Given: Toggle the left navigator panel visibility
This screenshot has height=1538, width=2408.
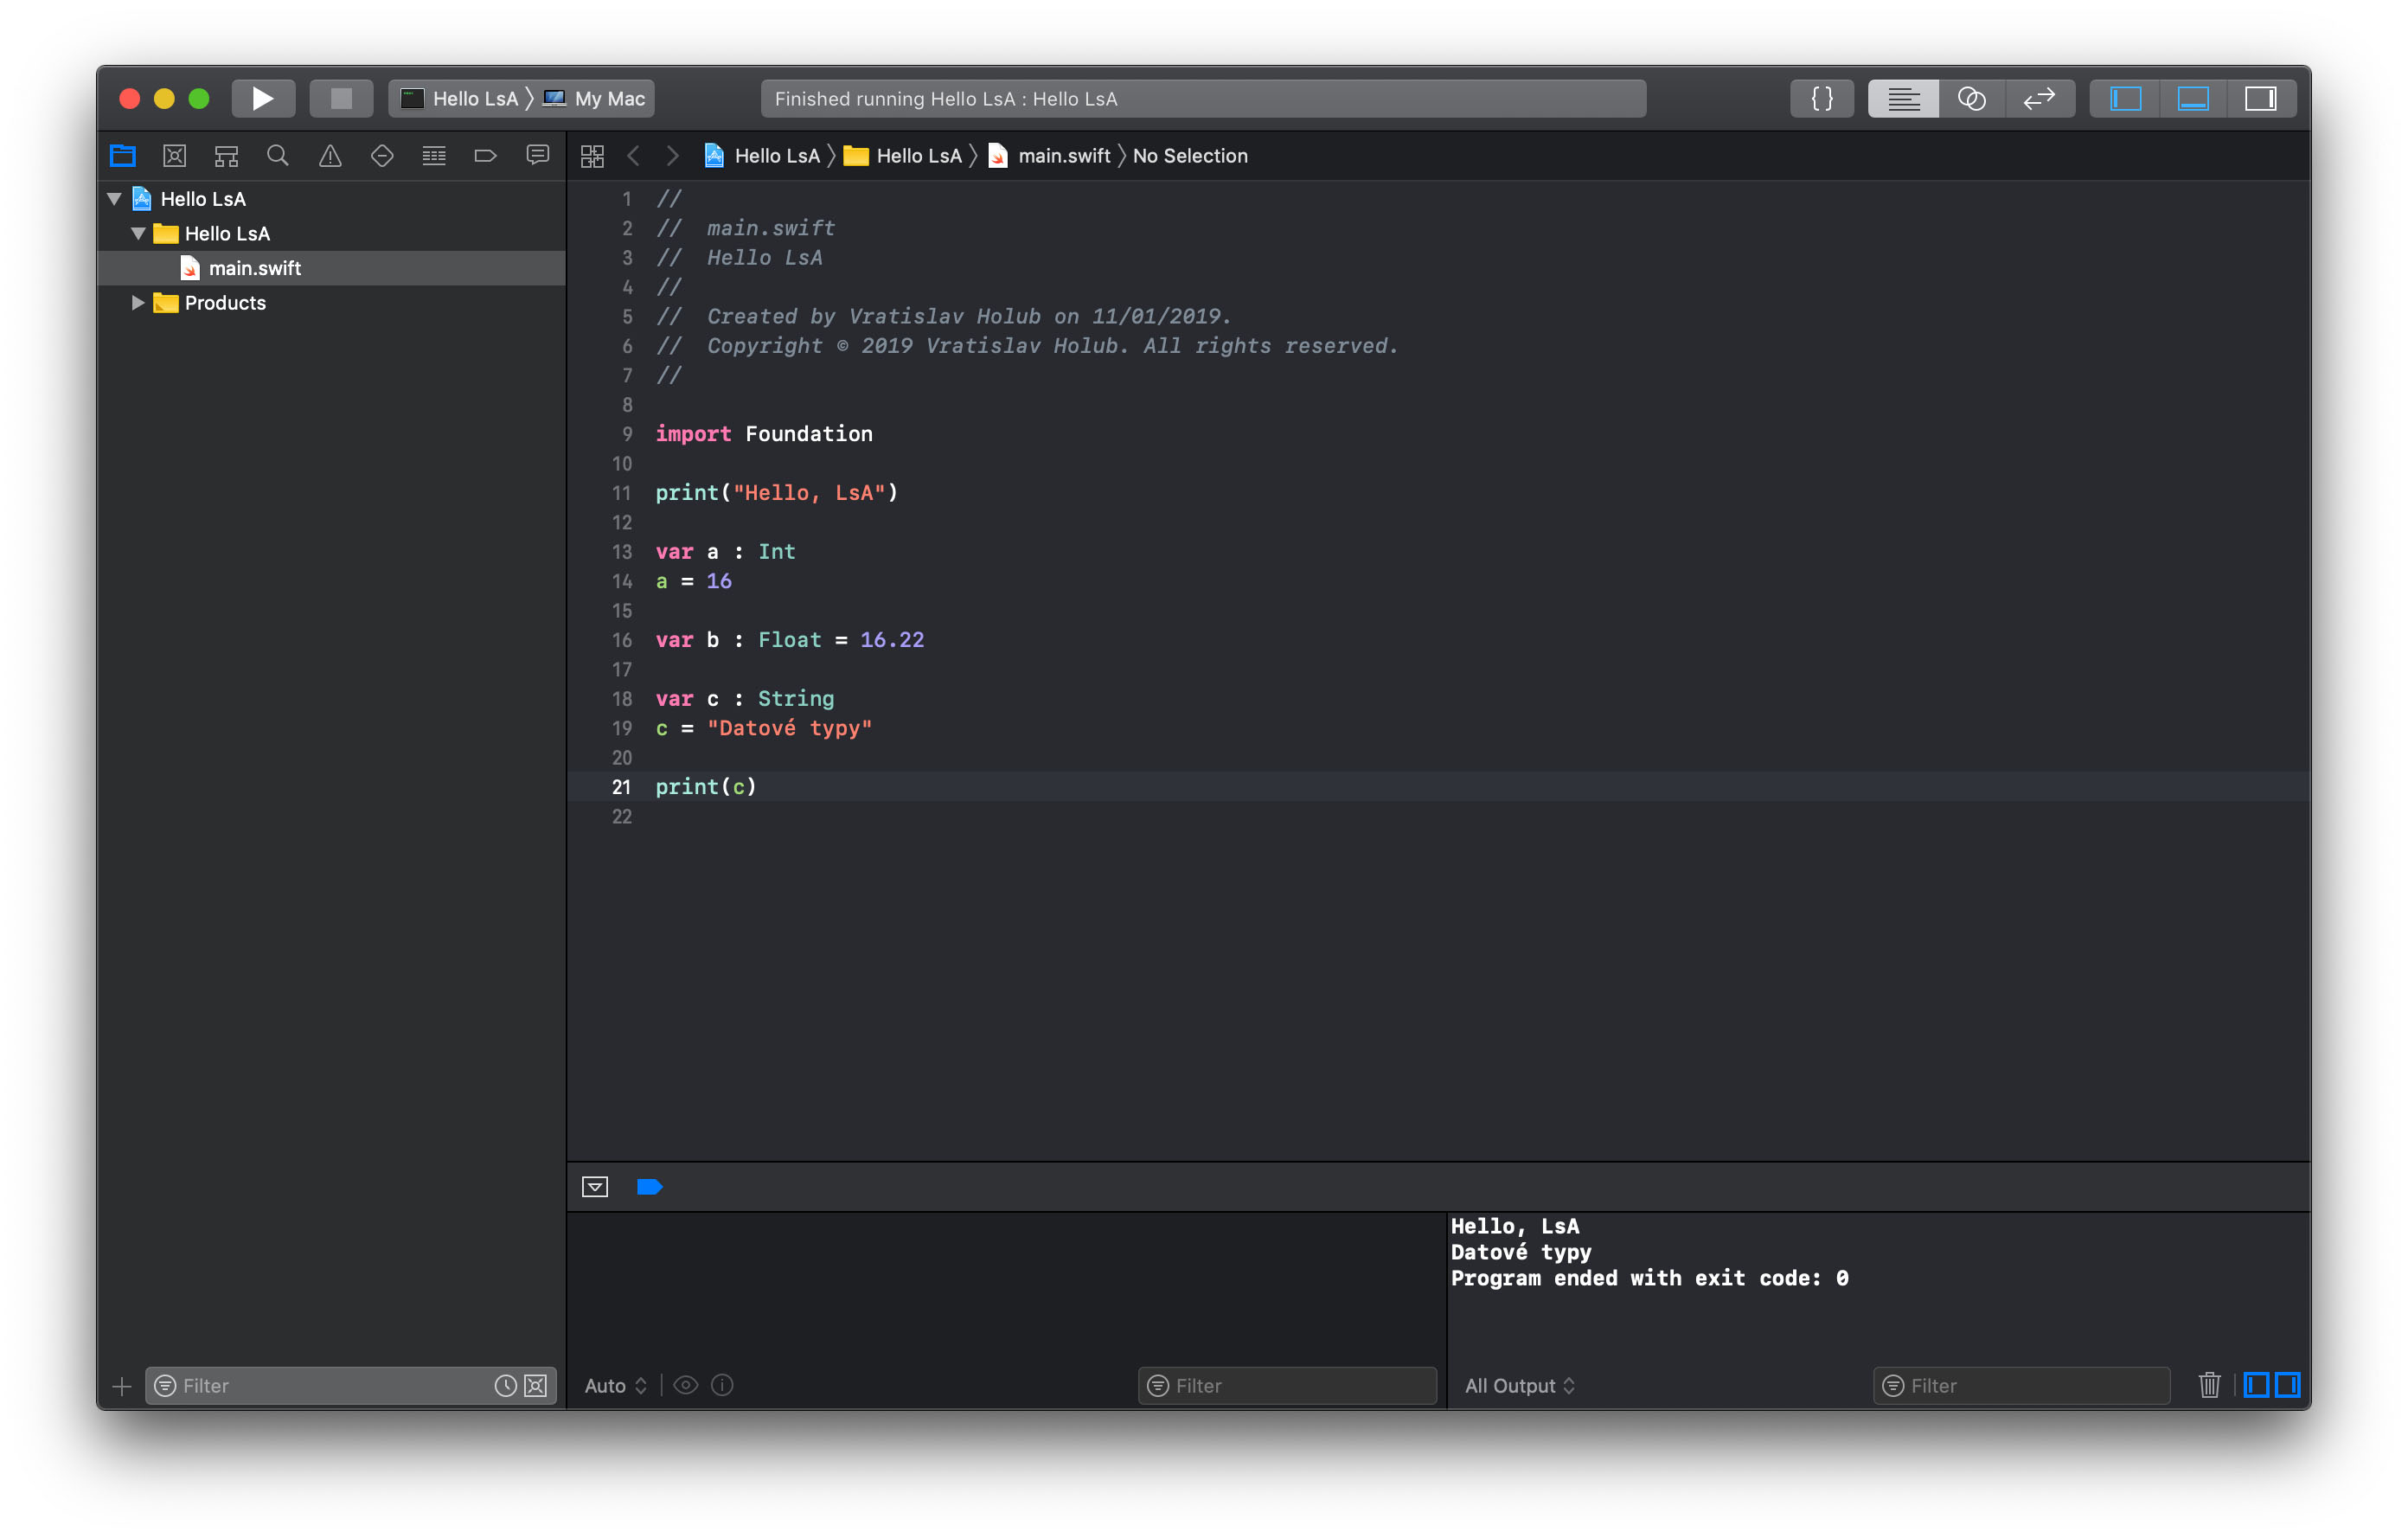Looking at the screenshot, I should (x=2125, y=98).
